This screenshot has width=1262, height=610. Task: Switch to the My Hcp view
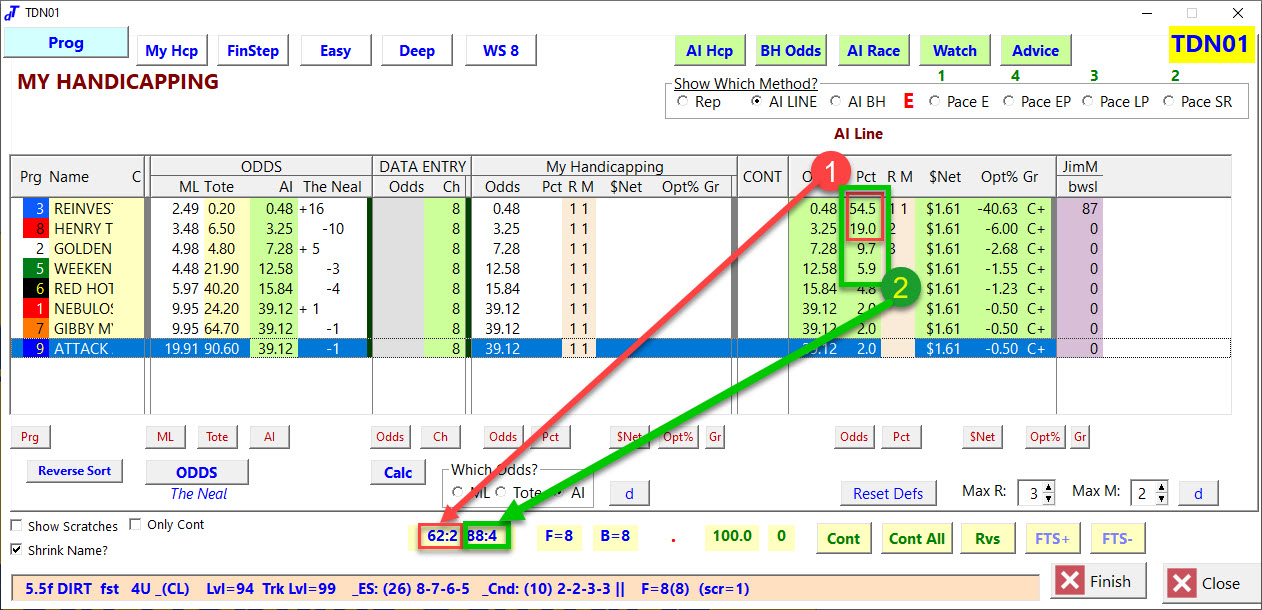[x=172, y=51]
